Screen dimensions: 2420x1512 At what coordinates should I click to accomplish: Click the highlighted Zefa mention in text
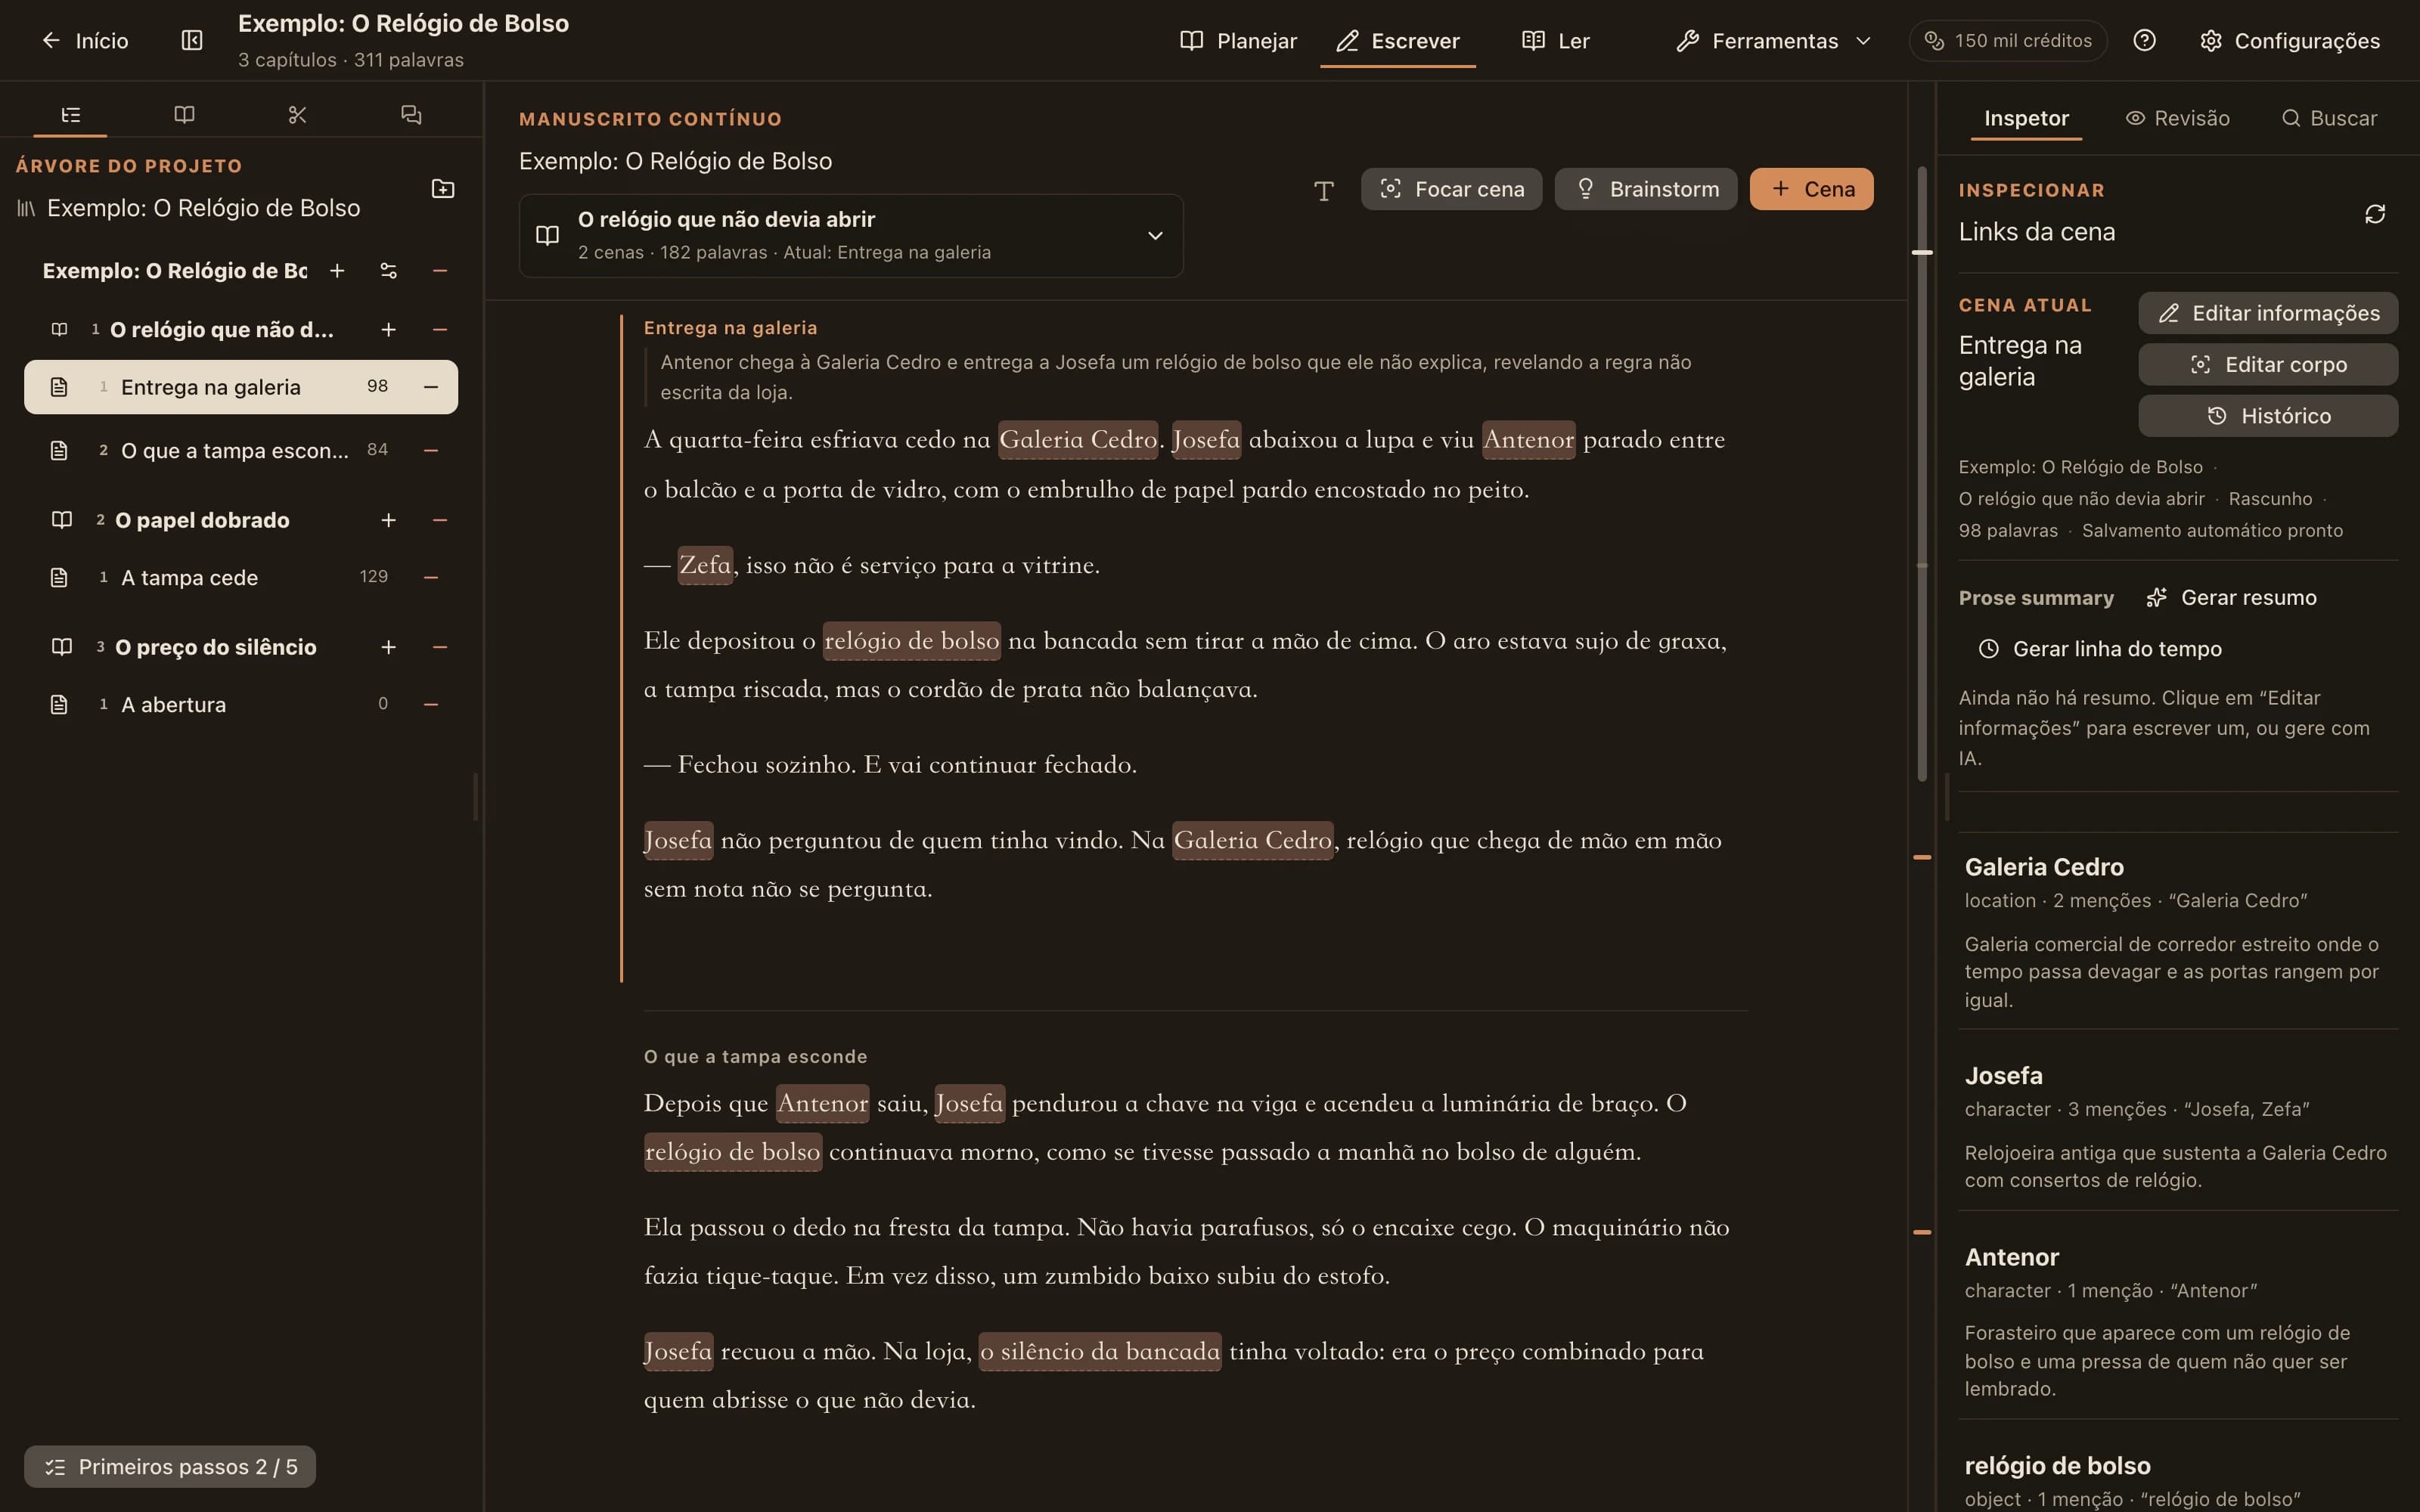[x=705, y=565]
